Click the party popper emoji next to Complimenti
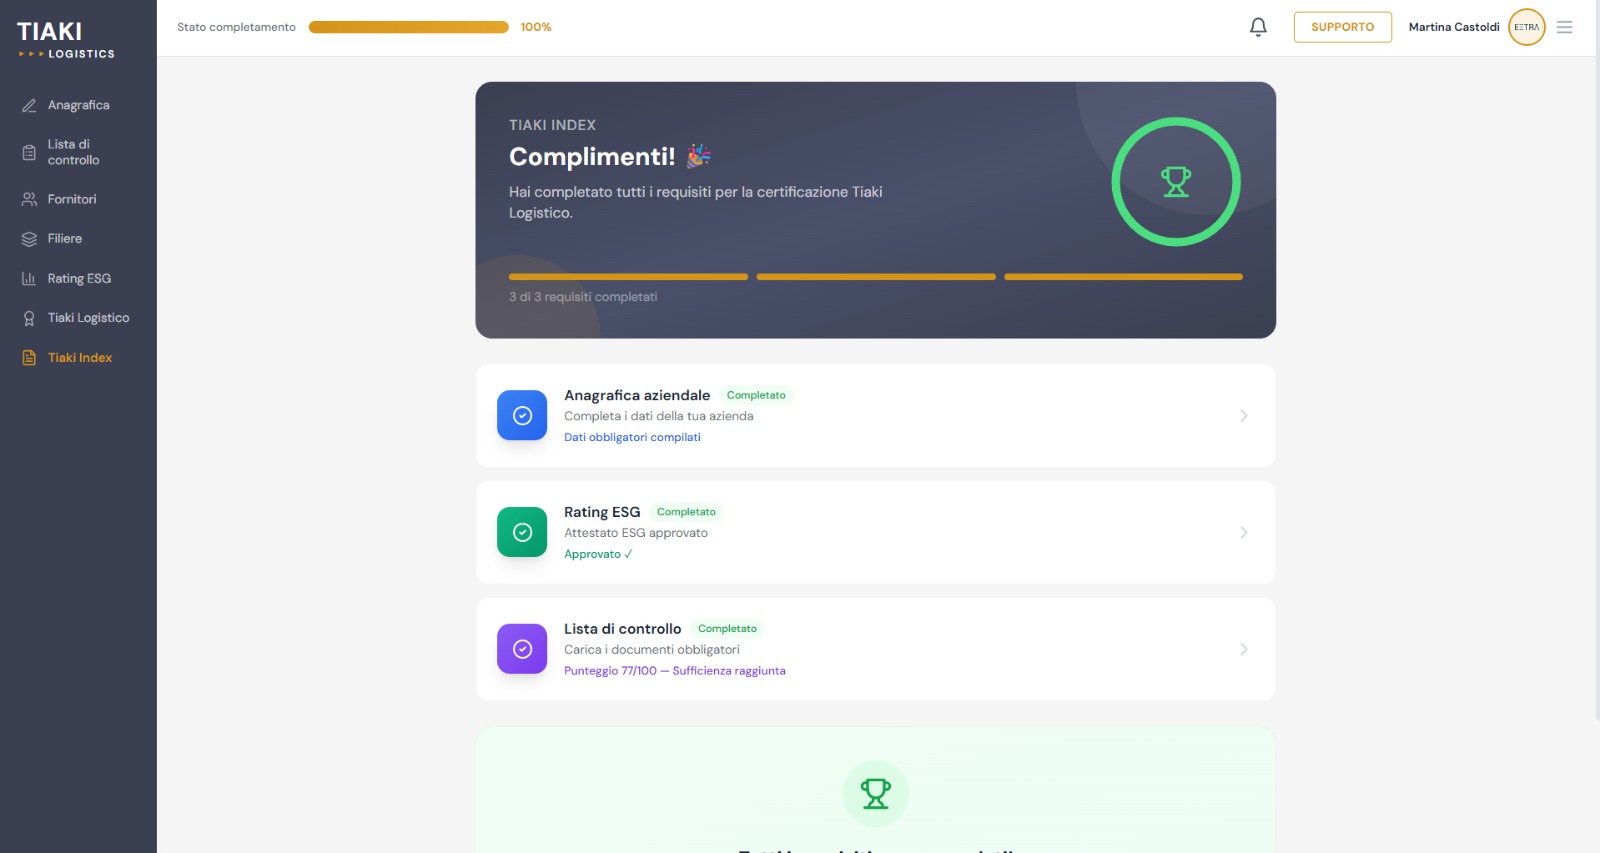 click(698, 156)
